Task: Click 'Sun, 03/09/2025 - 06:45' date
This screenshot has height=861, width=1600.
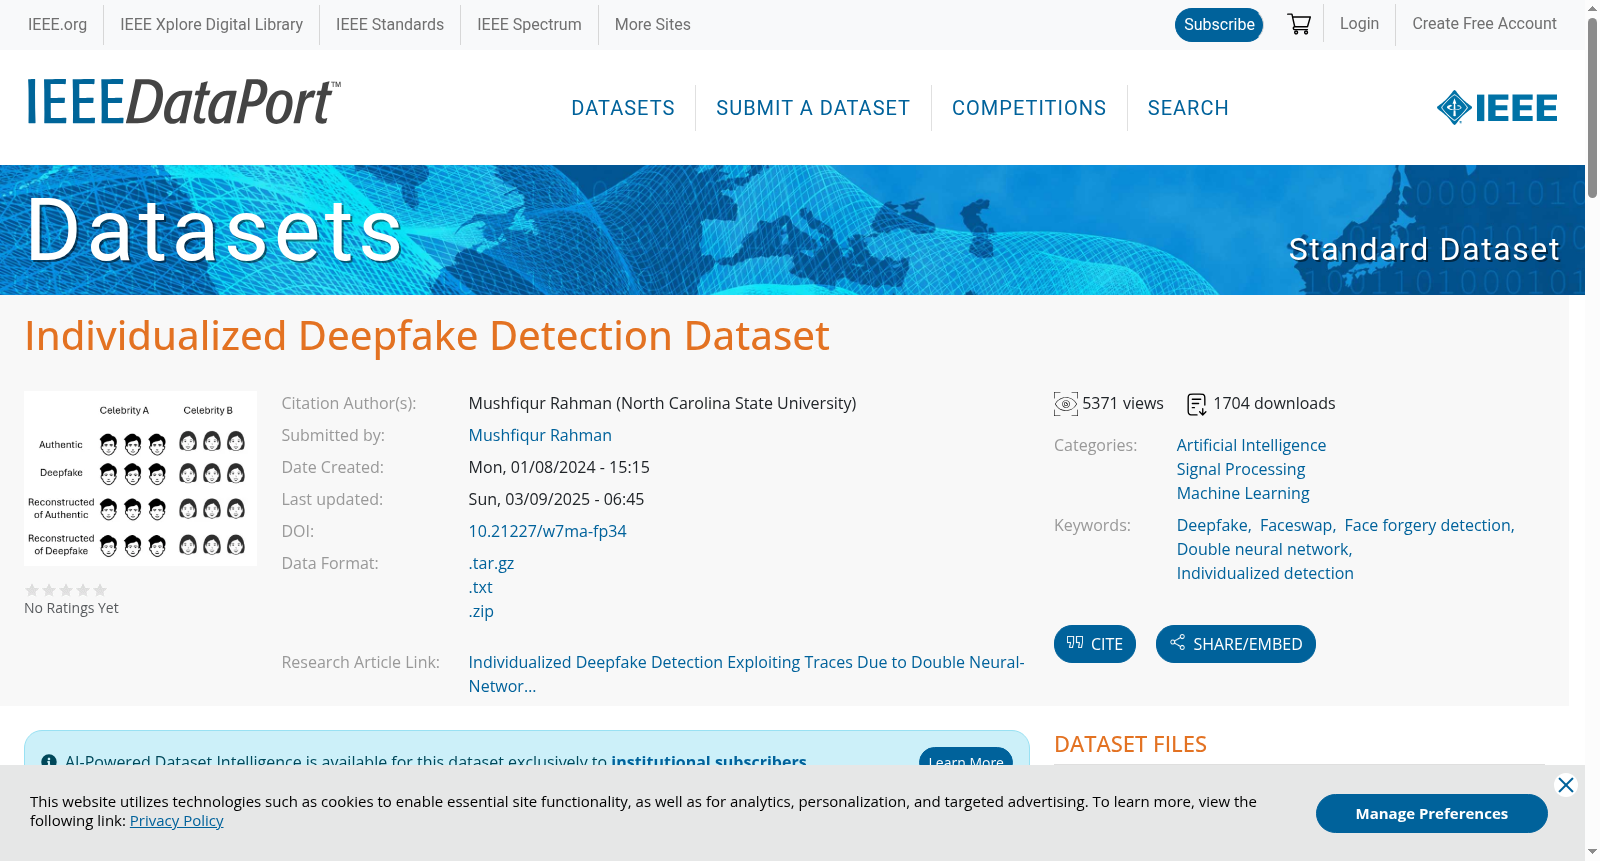Action: [556, 500]
